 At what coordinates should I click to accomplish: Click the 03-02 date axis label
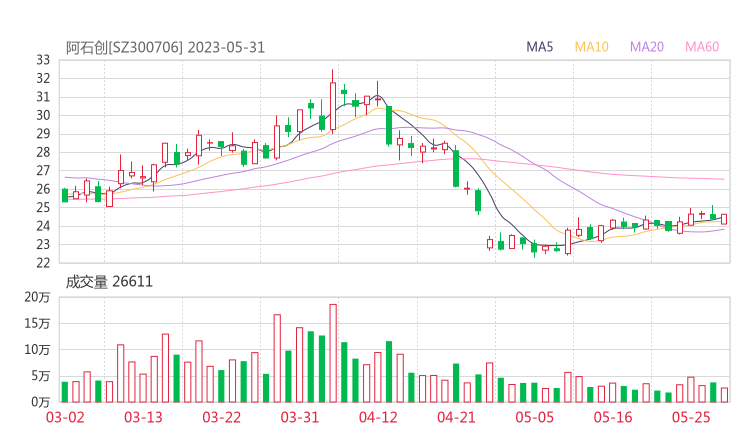click(x=65, y=417)
